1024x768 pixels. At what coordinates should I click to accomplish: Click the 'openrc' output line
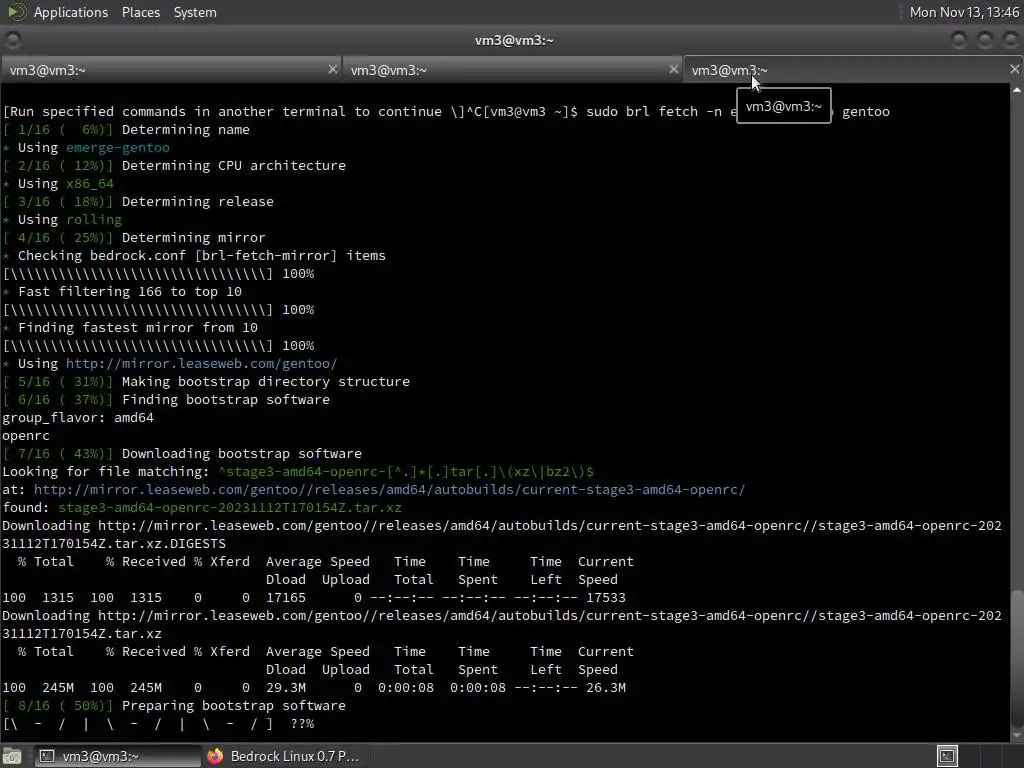point(26,436)
